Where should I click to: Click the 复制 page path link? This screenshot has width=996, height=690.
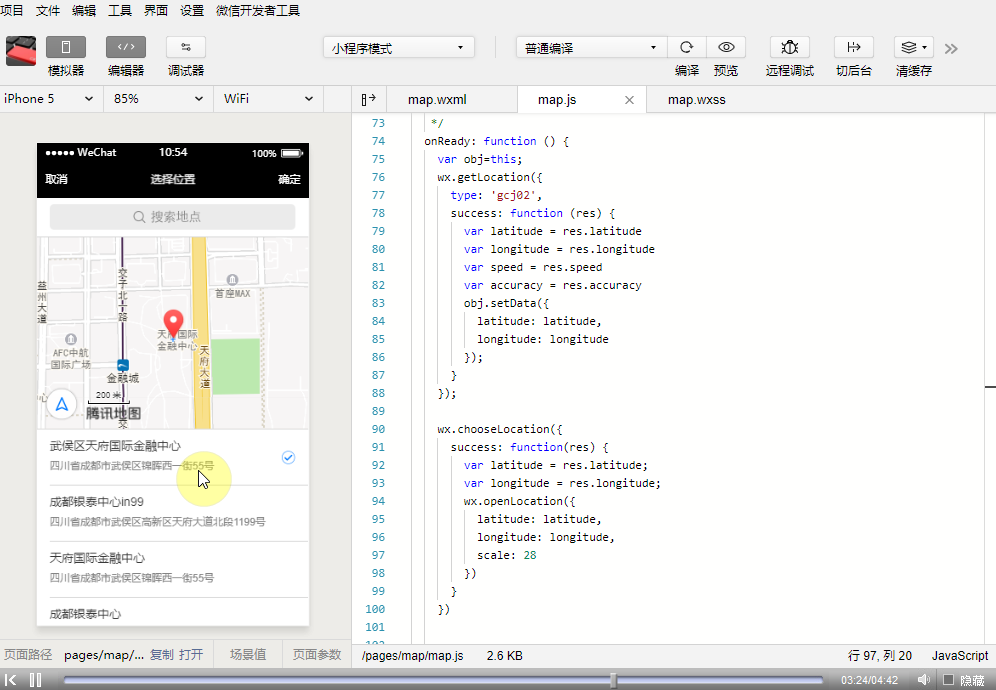point(162,655)
